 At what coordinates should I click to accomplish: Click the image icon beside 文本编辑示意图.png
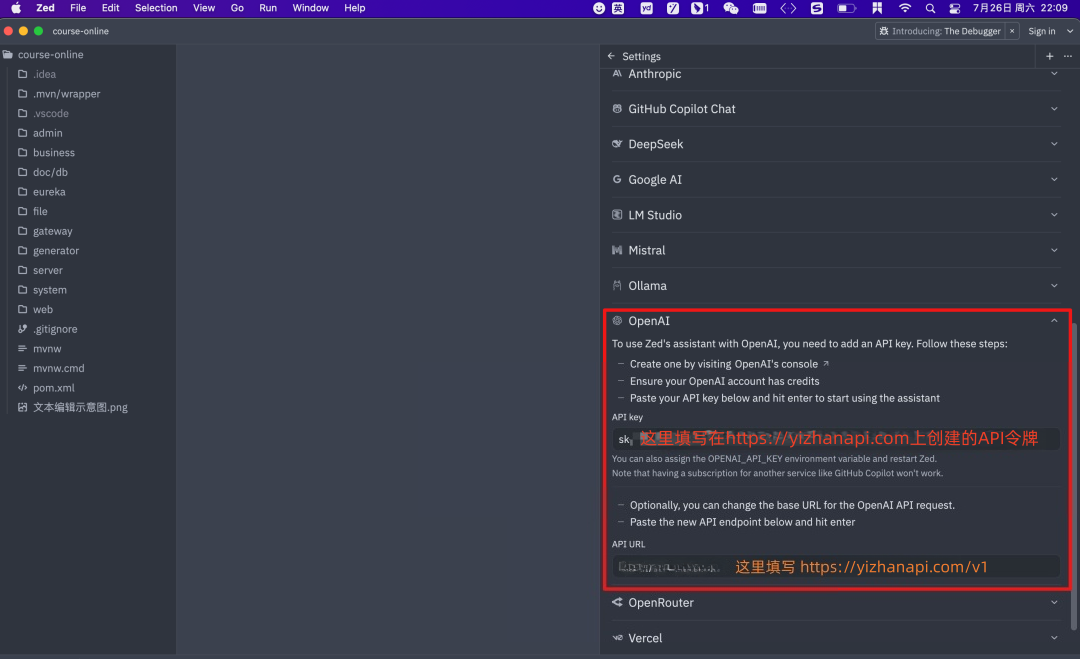point(23,407)
